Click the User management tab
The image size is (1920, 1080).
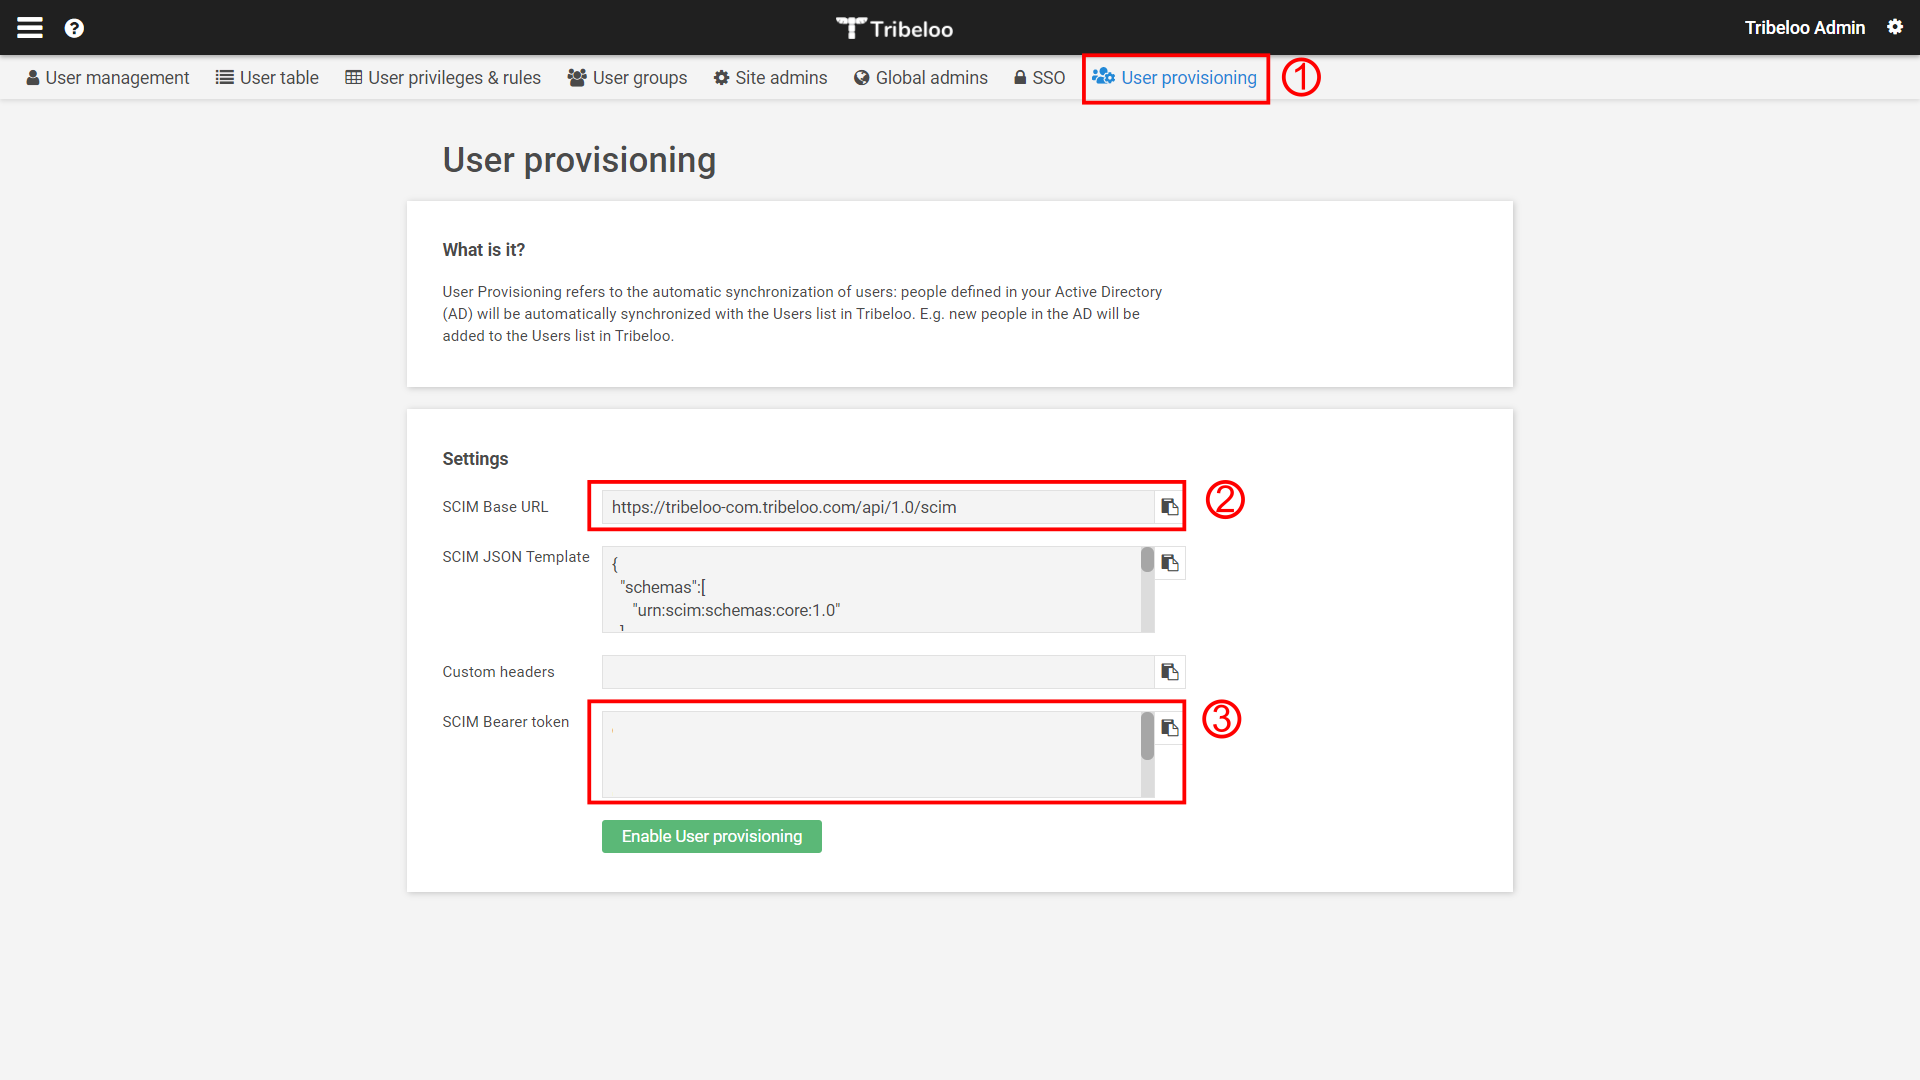pos(107,76)
